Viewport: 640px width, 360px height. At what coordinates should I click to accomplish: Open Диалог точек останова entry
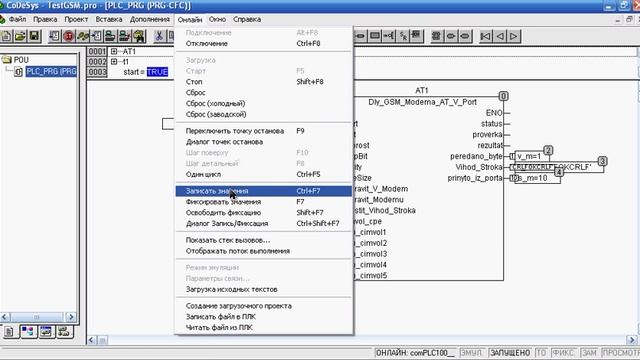click(264, 142)
